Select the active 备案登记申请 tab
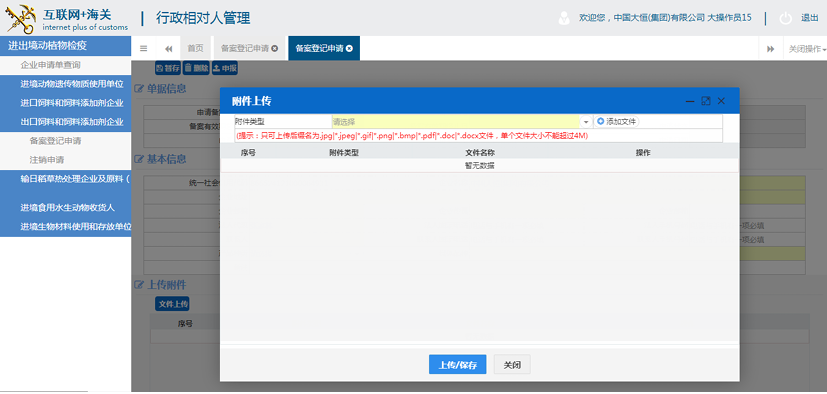 point(320,49)
